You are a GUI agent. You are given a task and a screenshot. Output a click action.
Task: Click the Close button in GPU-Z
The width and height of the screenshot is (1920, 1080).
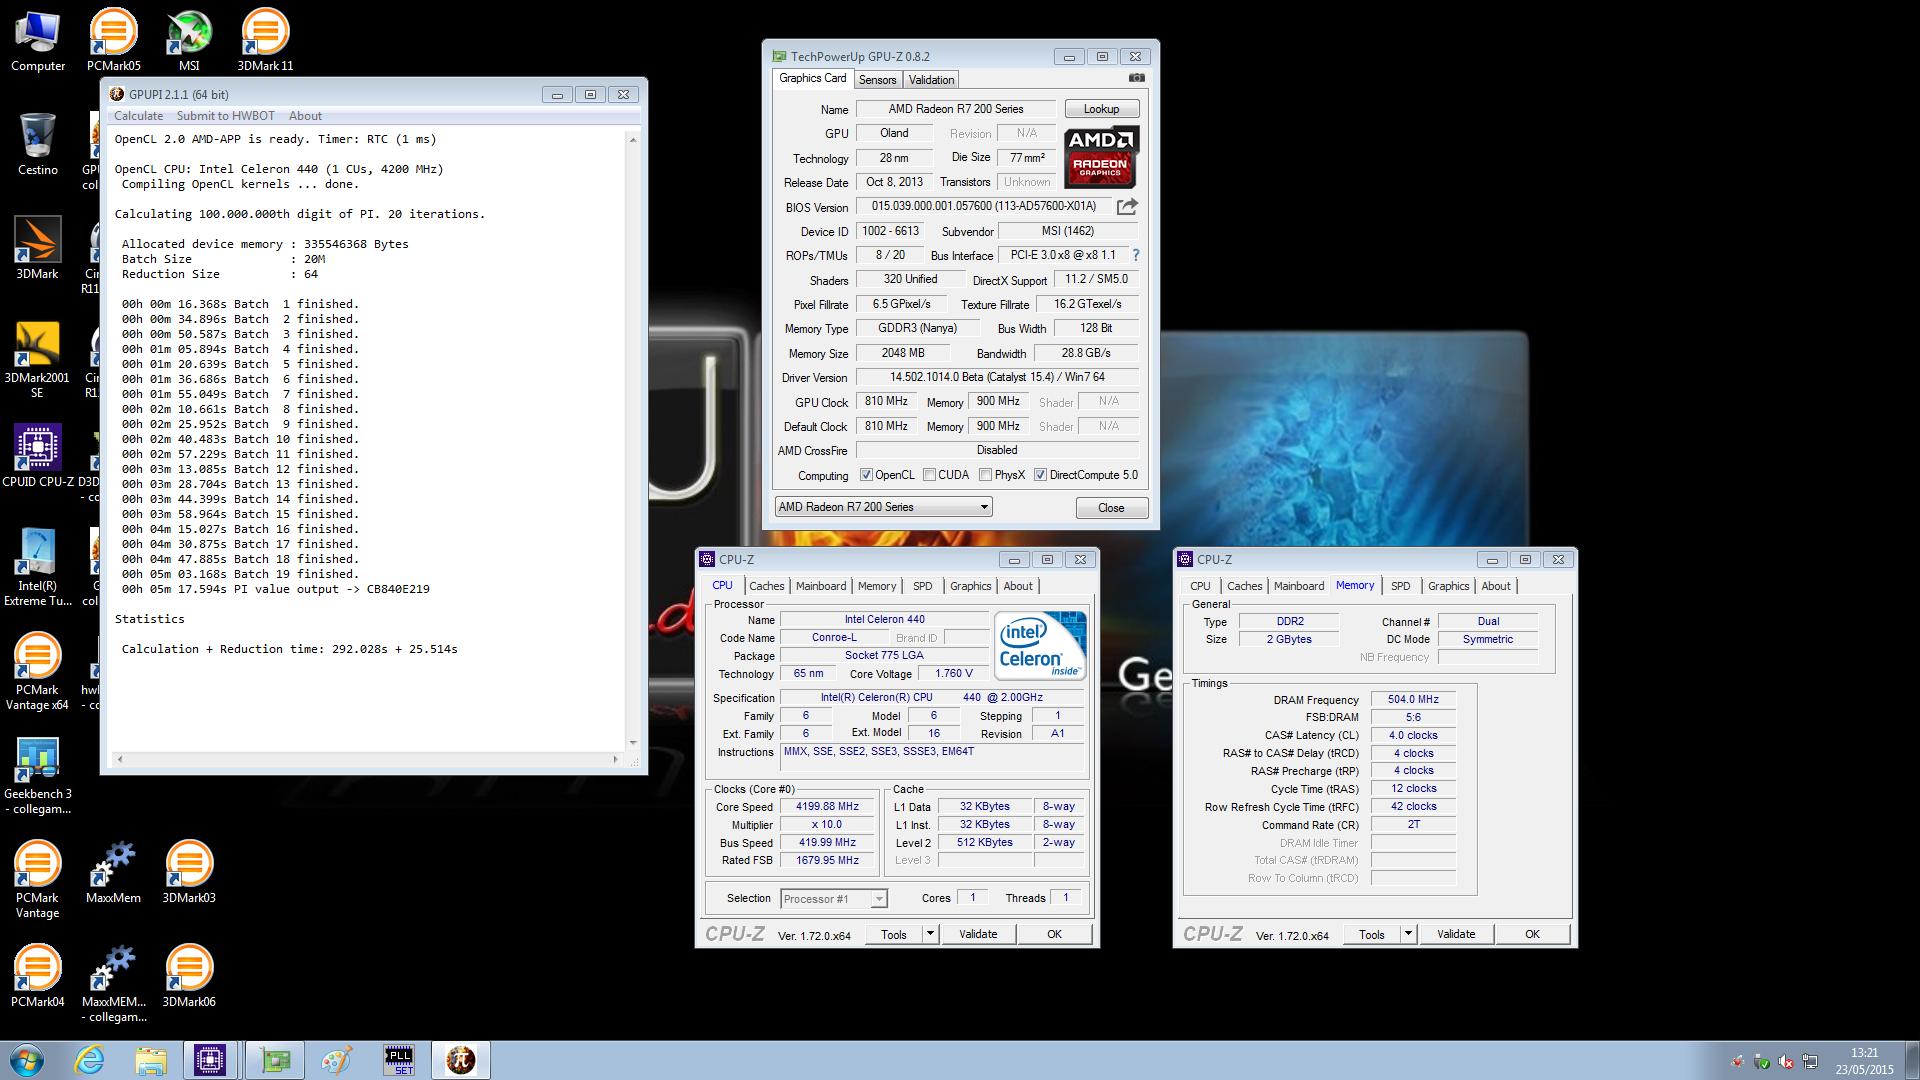pyautogui.click(x=1111, y=508)
